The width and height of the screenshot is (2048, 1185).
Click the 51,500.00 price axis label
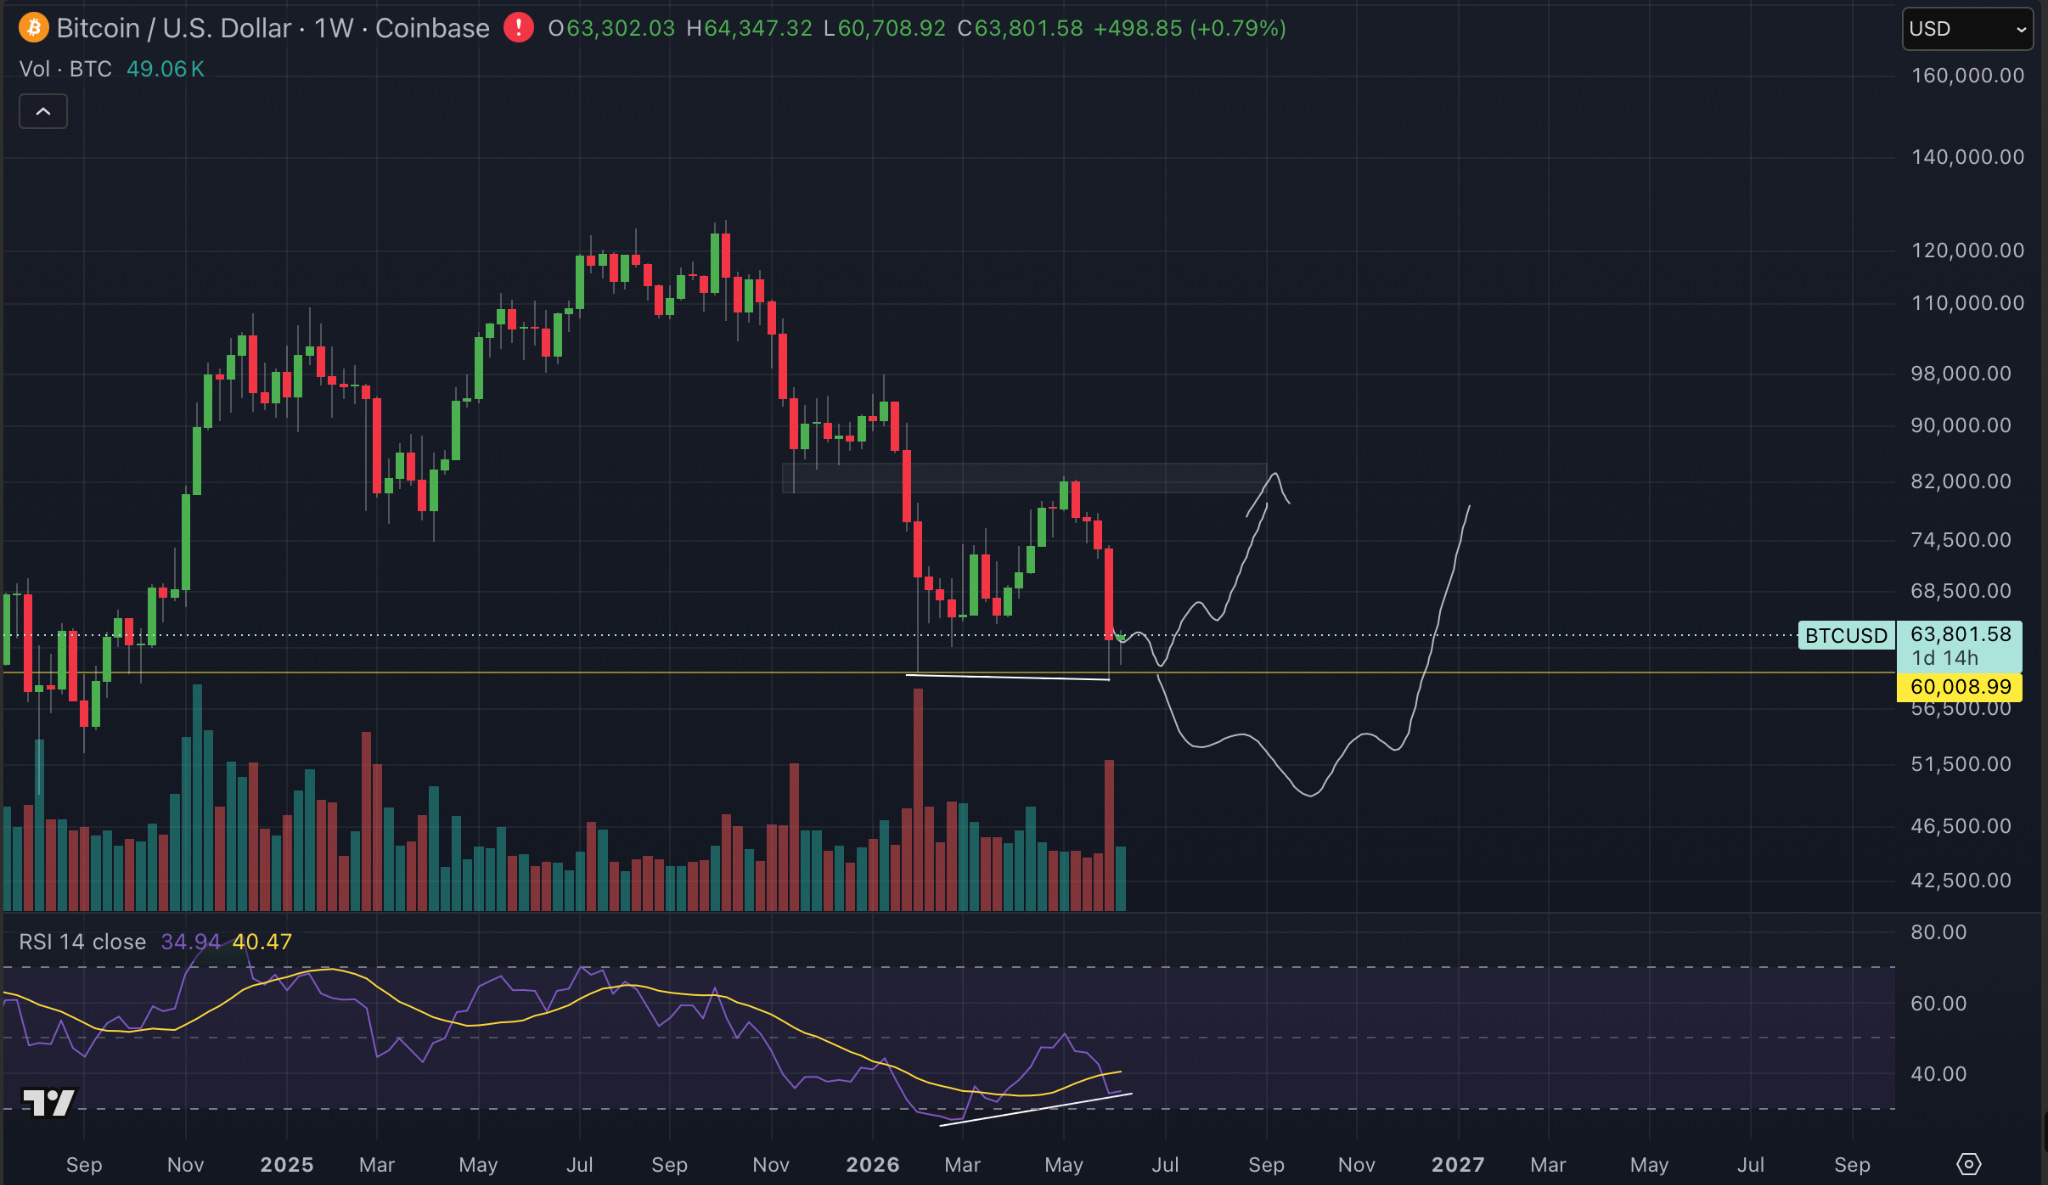[x=1961, y=764]
